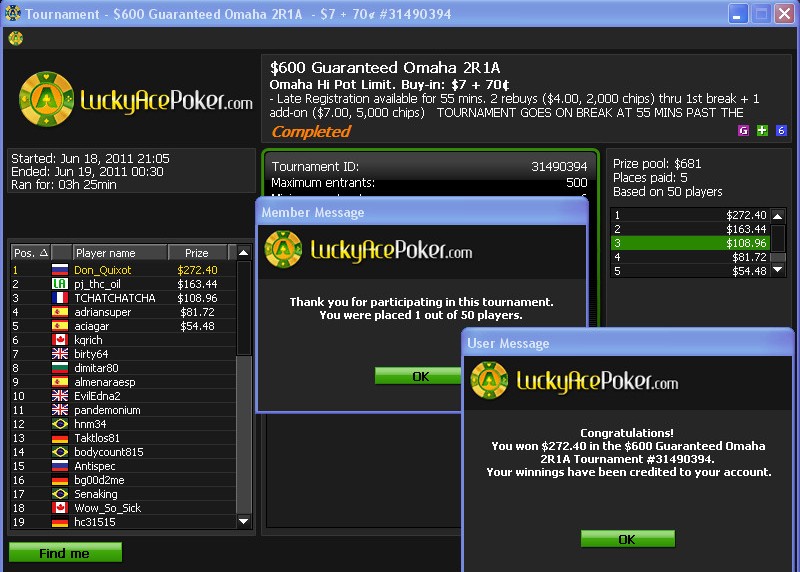Click the Bulgarian flag beside dimitar80
Image resolution: width=800 pixels, height=572 pixels.
pos(60,368)
